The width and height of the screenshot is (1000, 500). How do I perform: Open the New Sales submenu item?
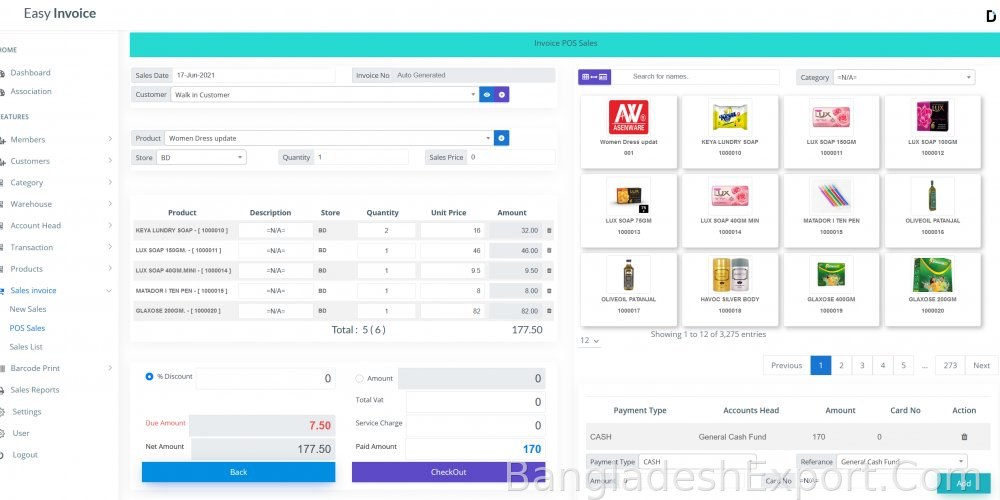[27, 309]
